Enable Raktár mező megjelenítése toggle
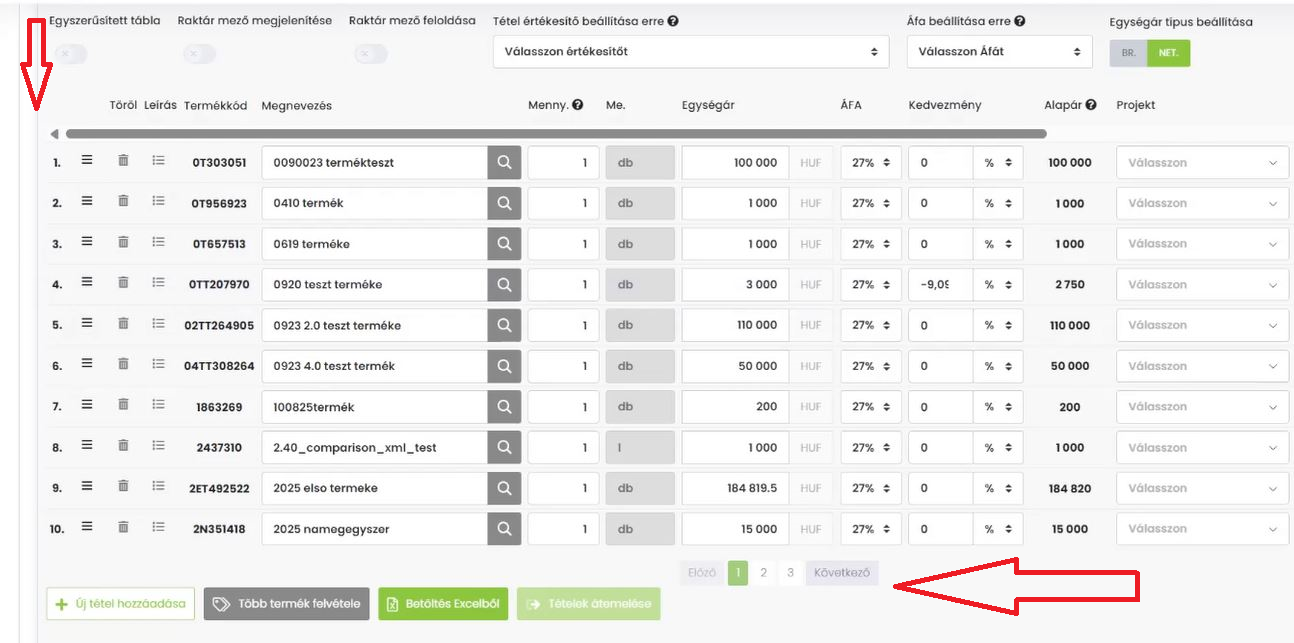 click(199, 54)
